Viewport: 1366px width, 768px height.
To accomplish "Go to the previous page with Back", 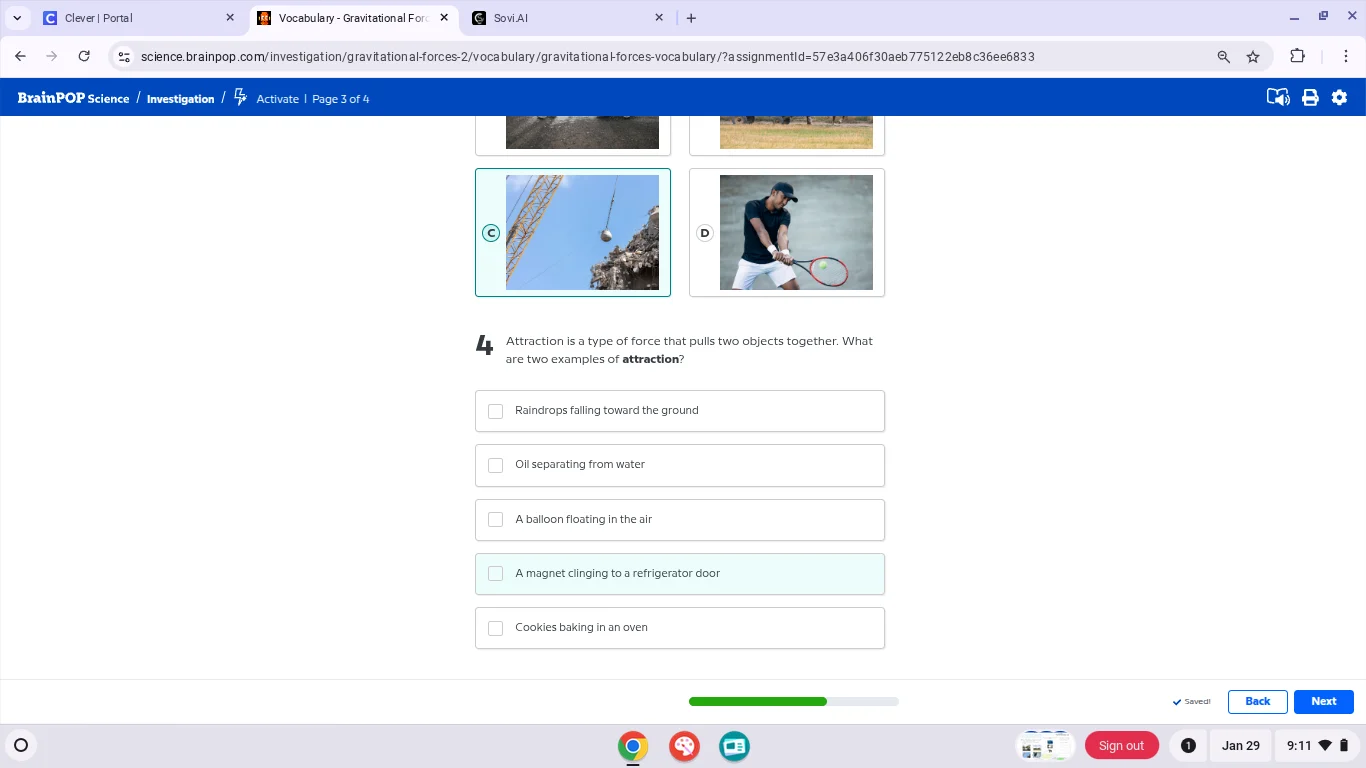I will tap(1257, 702).
